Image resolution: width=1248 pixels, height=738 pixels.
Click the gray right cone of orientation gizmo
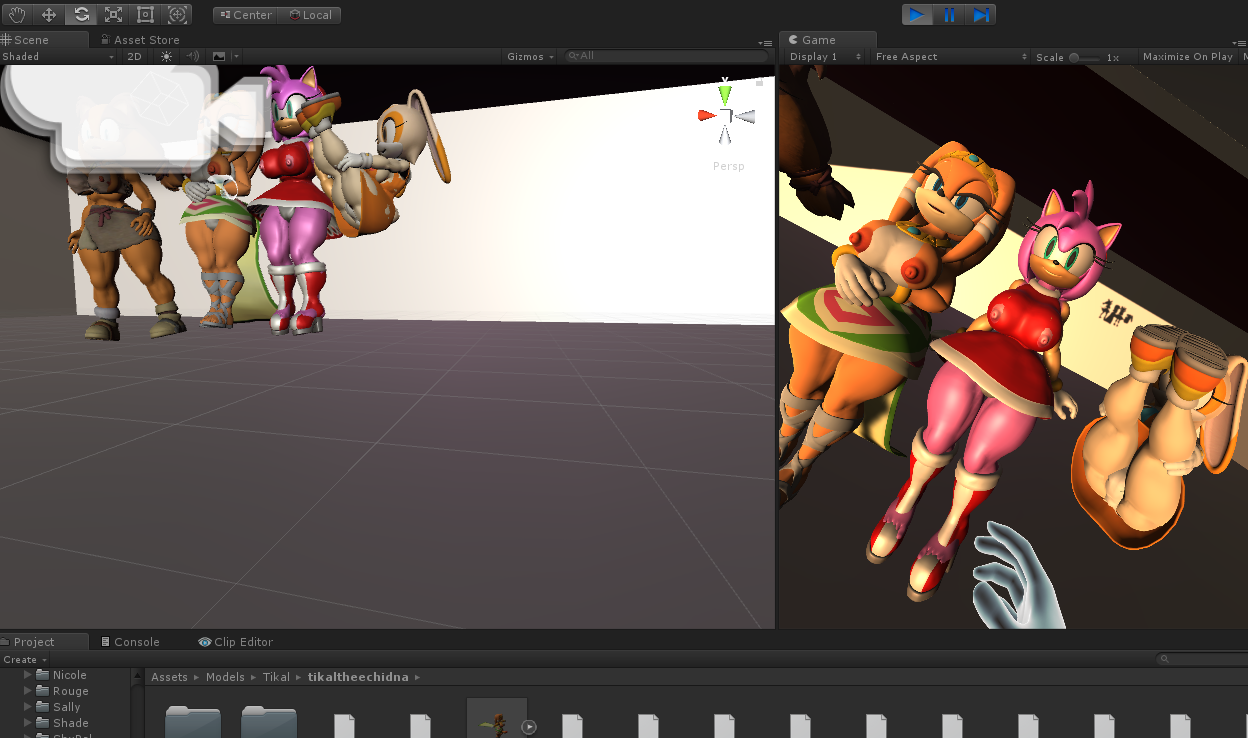pyautogui.click(x=745, y=117)
